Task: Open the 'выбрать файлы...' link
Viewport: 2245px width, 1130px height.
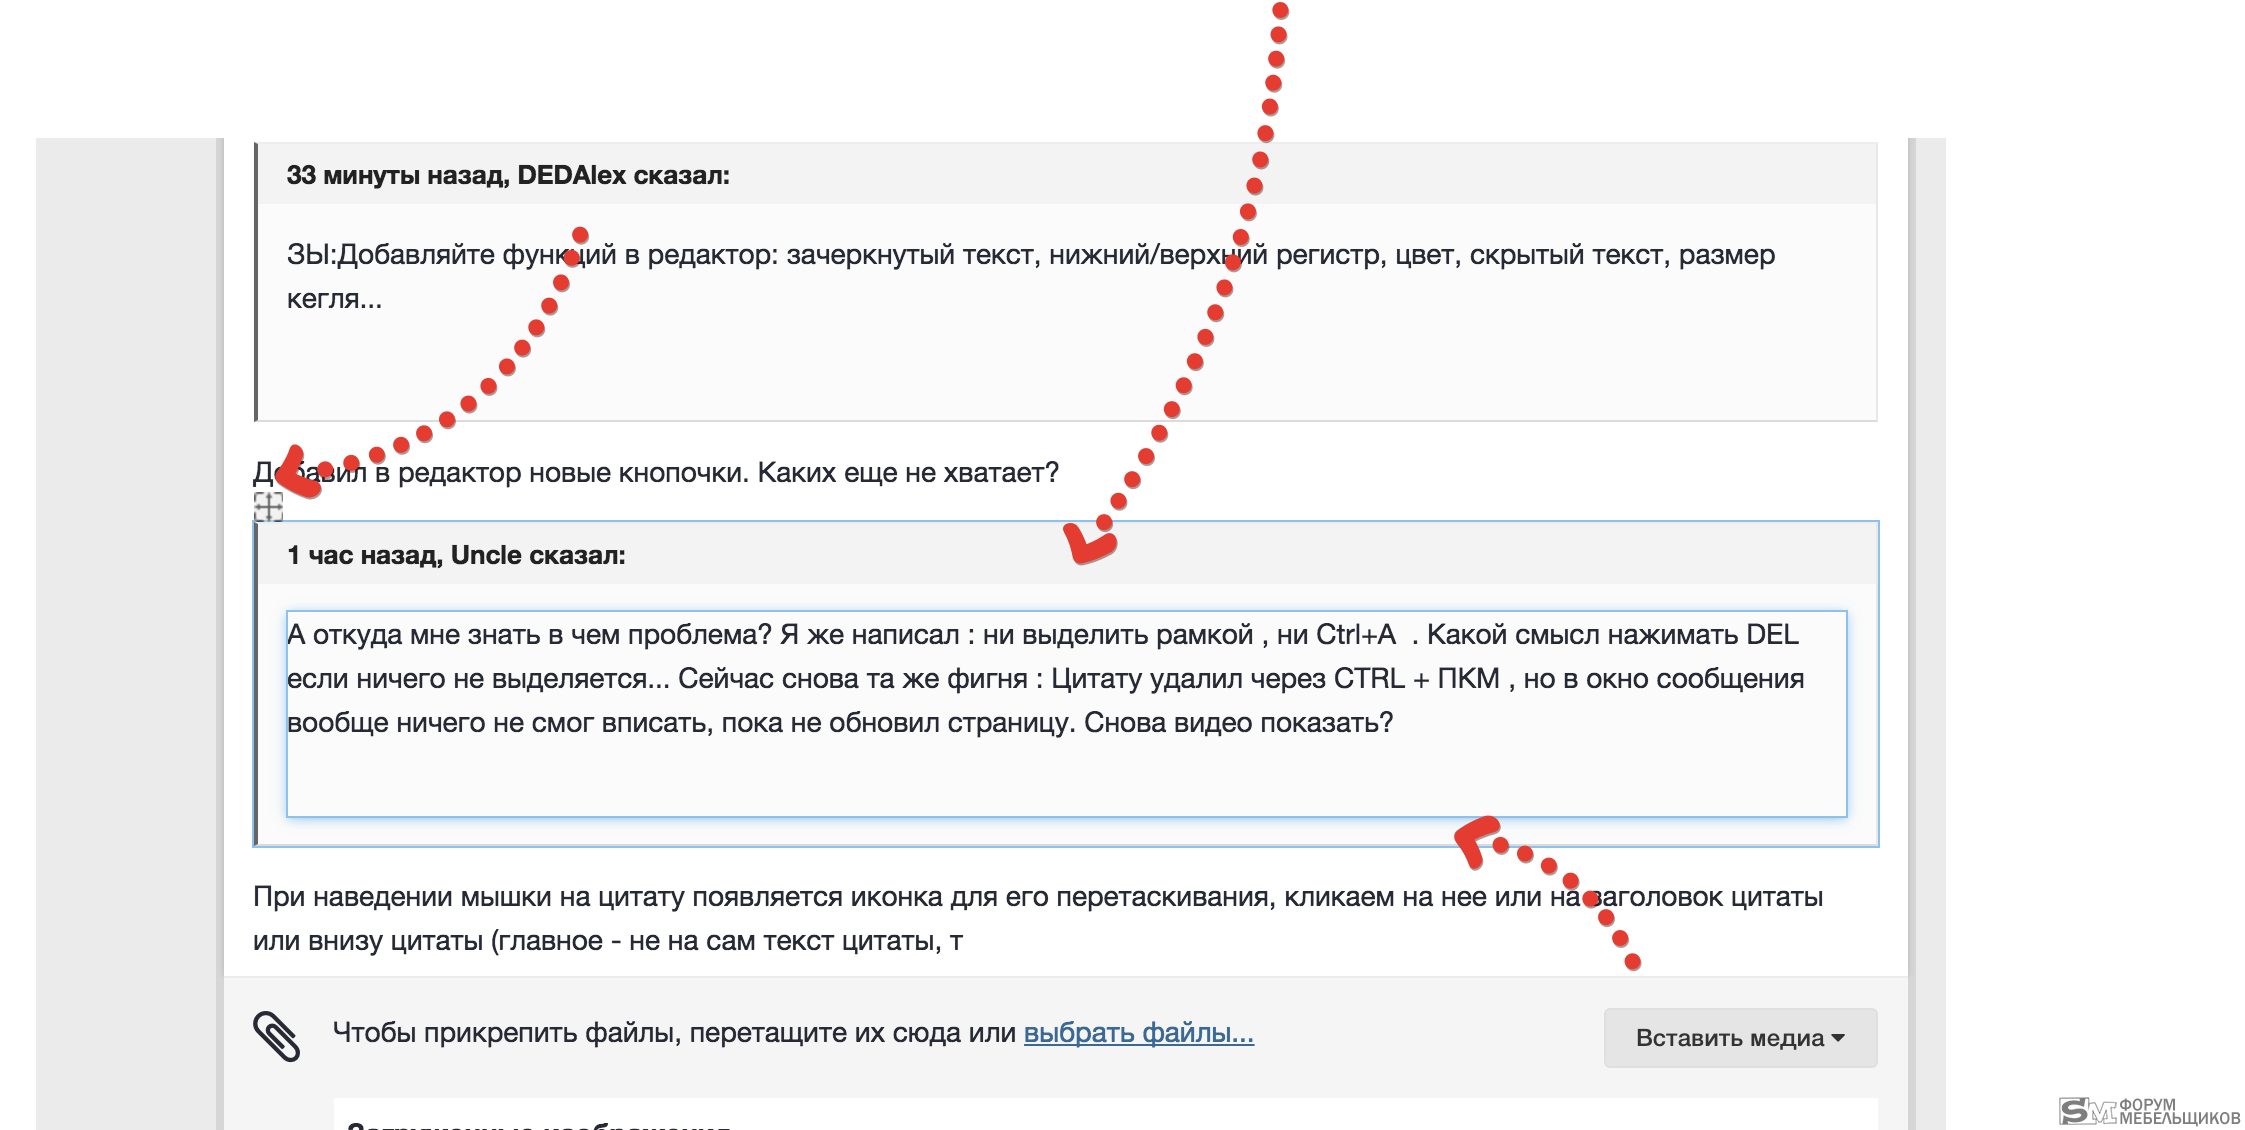Action: coord(1138,1033)
